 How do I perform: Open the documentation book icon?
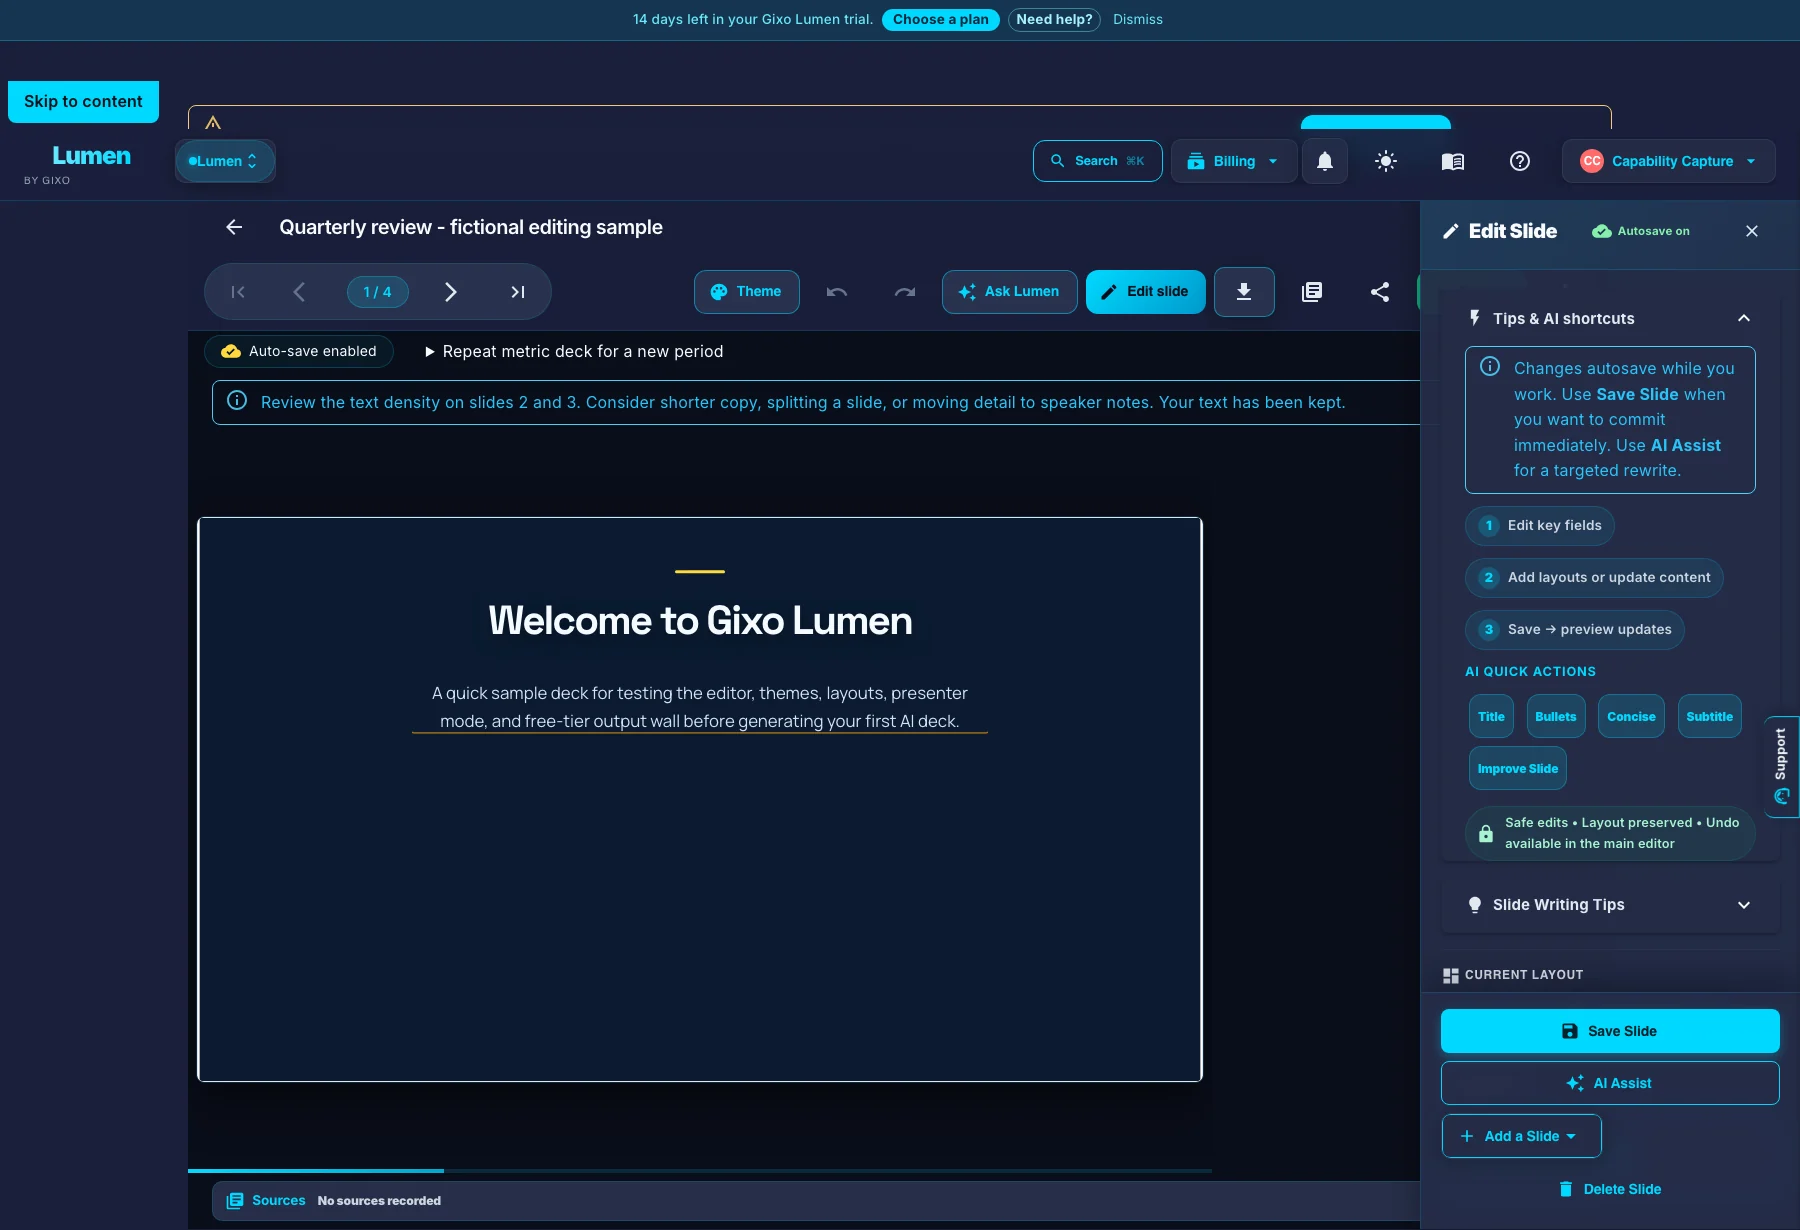(x=1453, y=161)
